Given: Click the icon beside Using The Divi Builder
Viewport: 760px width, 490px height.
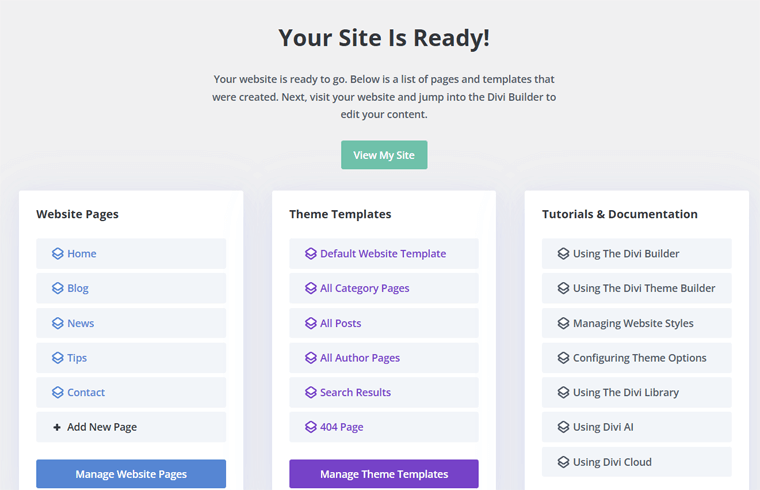Looking at the screenshot, I should (x=563, y=253).
